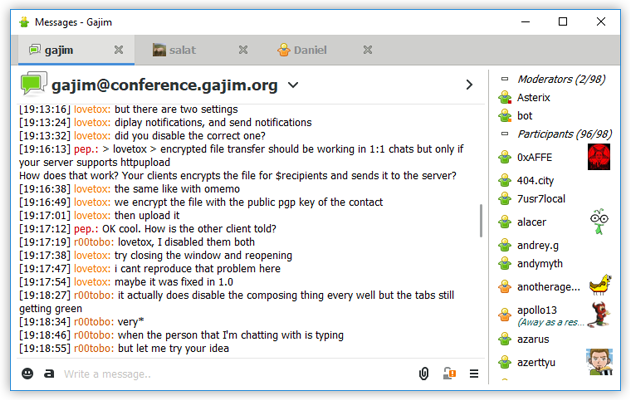Close the Daniel chat tab
The image size is (630, 400).
pyautogui.click(x=368, y=50)
